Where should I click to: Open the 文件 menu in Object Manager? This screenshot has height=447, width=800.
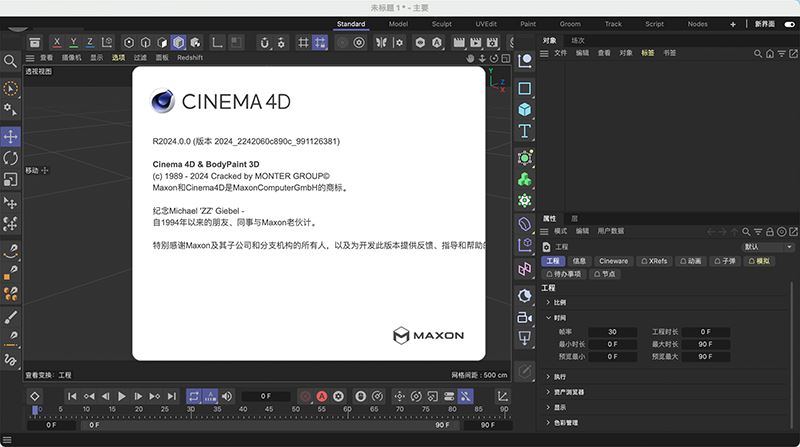[x=560, y=52]
